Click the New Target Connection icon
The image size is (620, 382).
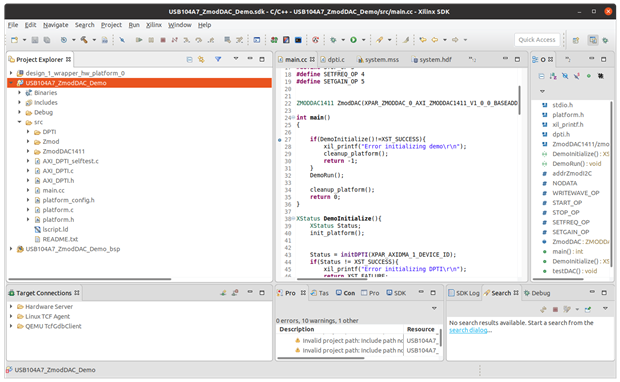tap(223, 293)
